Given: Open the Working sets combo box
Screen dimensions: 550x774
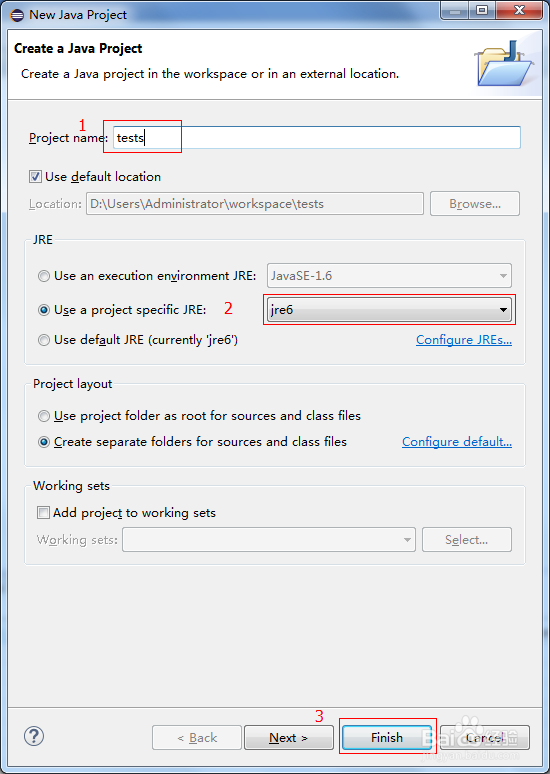Looking at the screenshot, I should (x=269, y=540).
